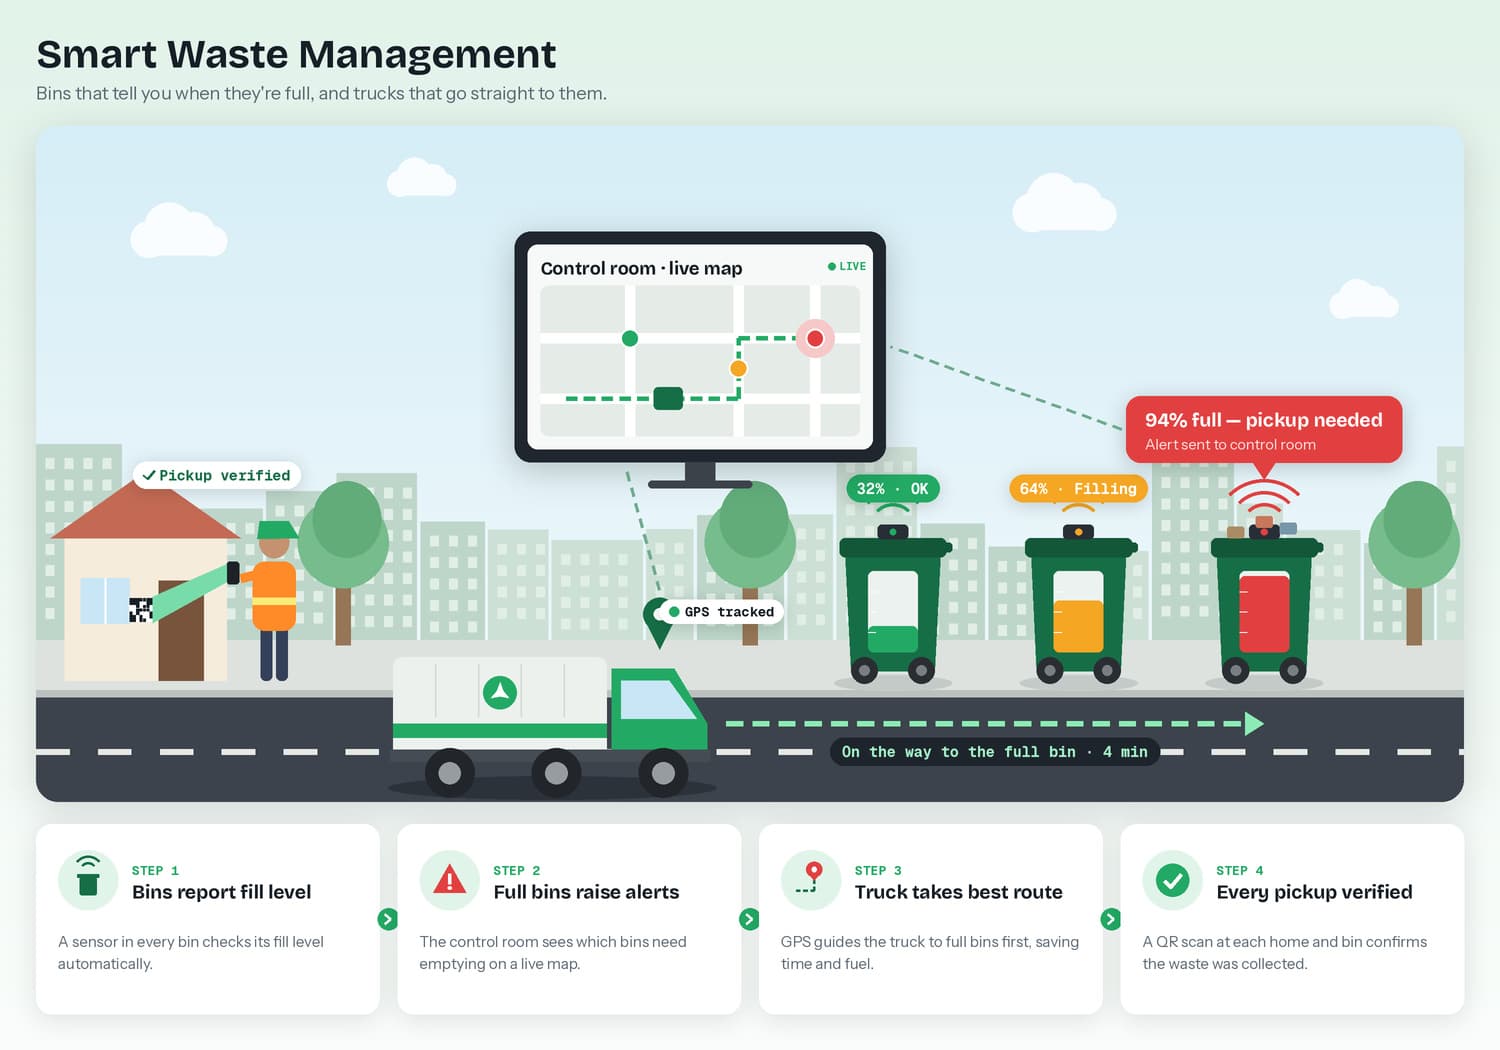Click the "Bins report fill level" heading
The width and height of the screenshot is (1500, 1050).
(x=221, y=892)
